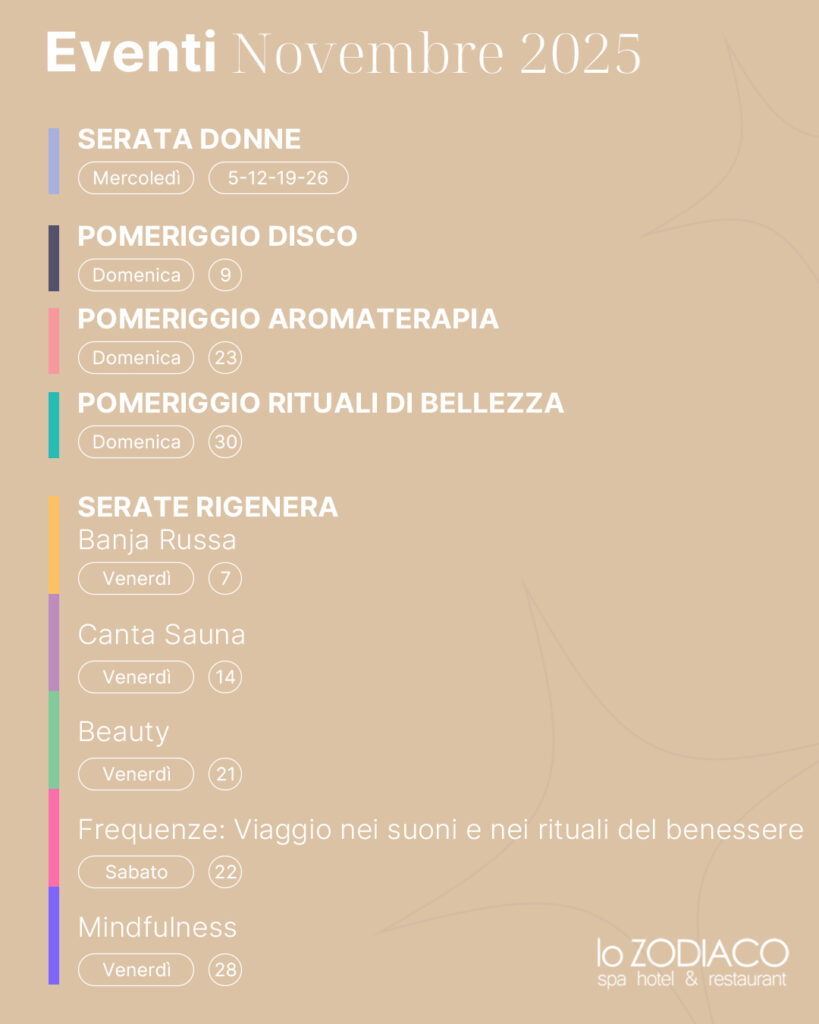Click the date circle 22
Image resolution: width=819 pixels, height=1024 pixels.
[225, 872]
